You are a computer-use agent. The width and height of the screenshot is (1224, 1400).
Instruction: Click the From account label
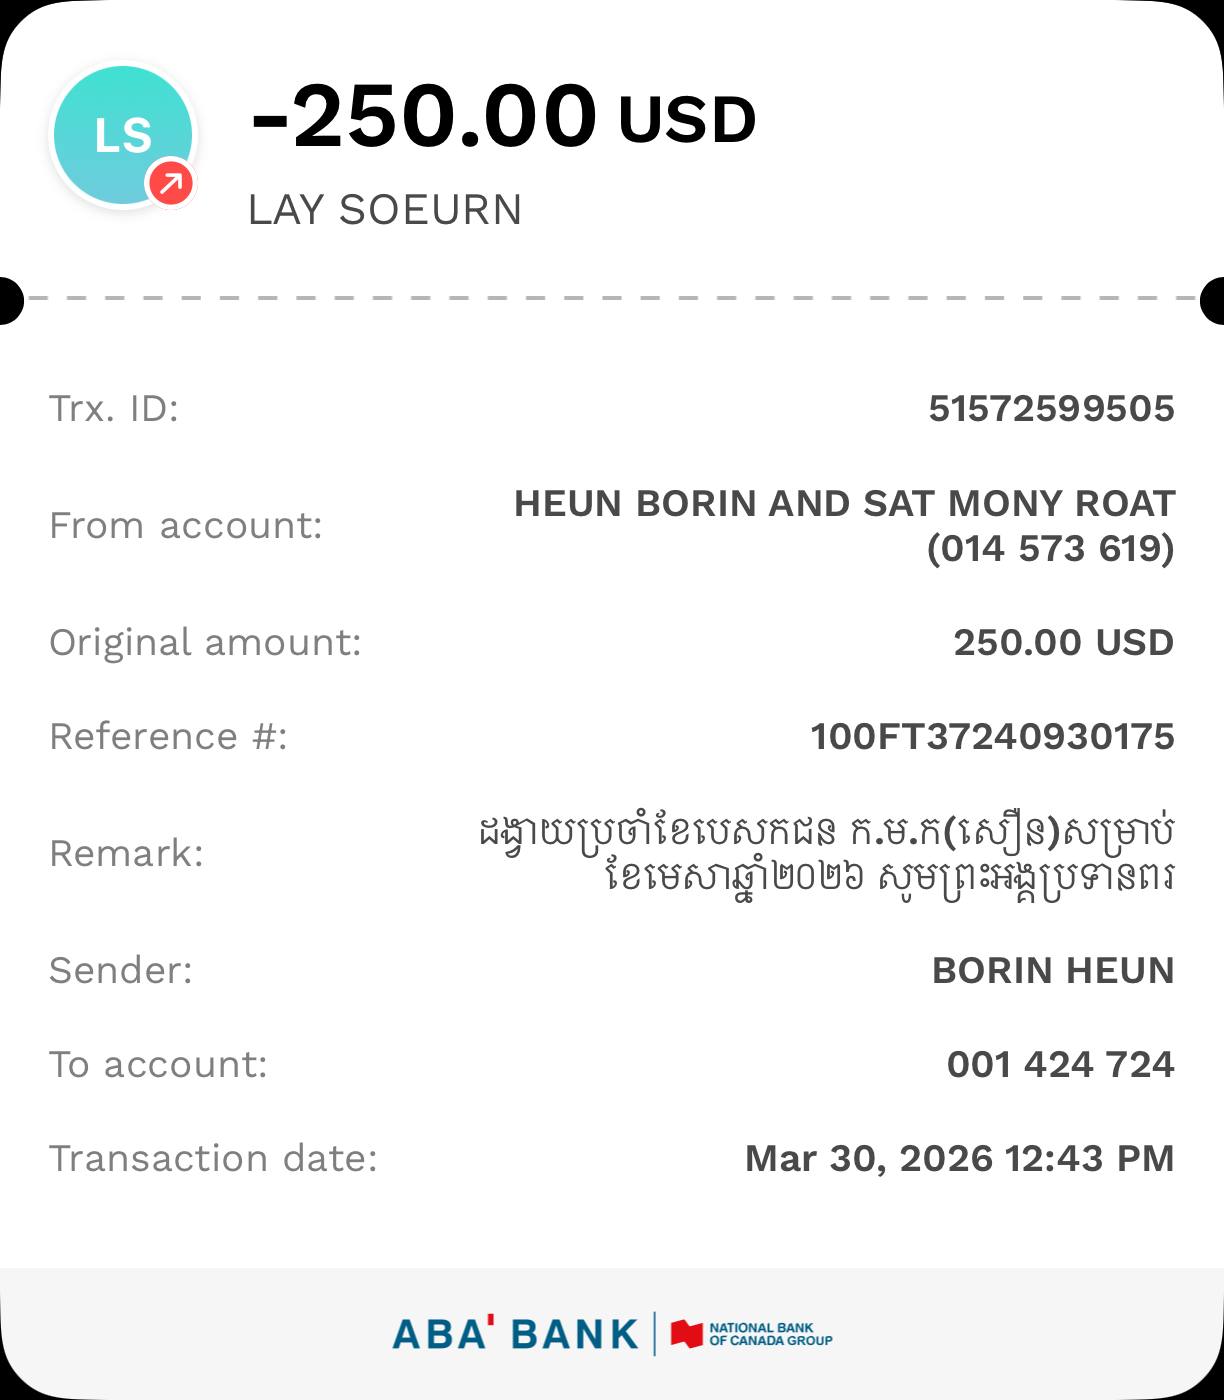(186, 525)
